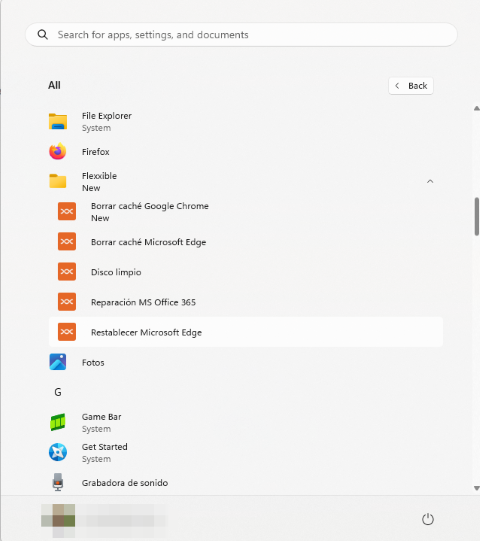Click the search apps input field

pyautogui.click(x=242, y=35)
